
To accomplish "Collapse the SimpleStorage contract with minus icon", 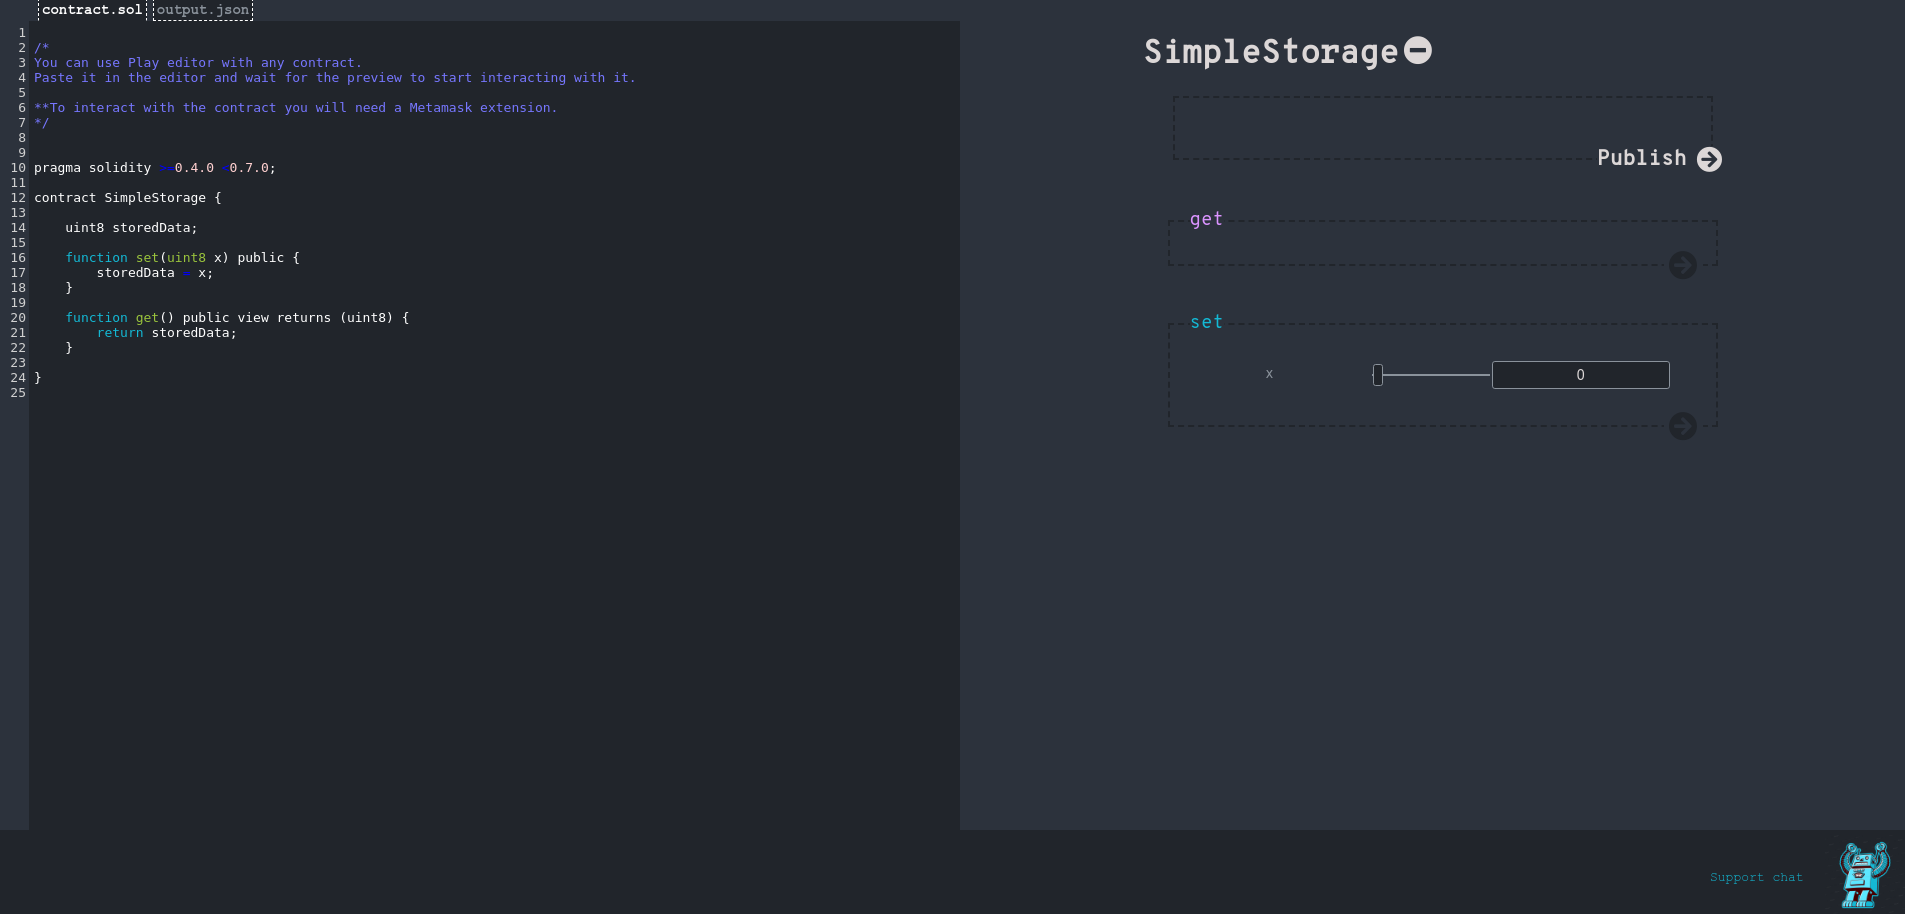I will pos(1417,50).
